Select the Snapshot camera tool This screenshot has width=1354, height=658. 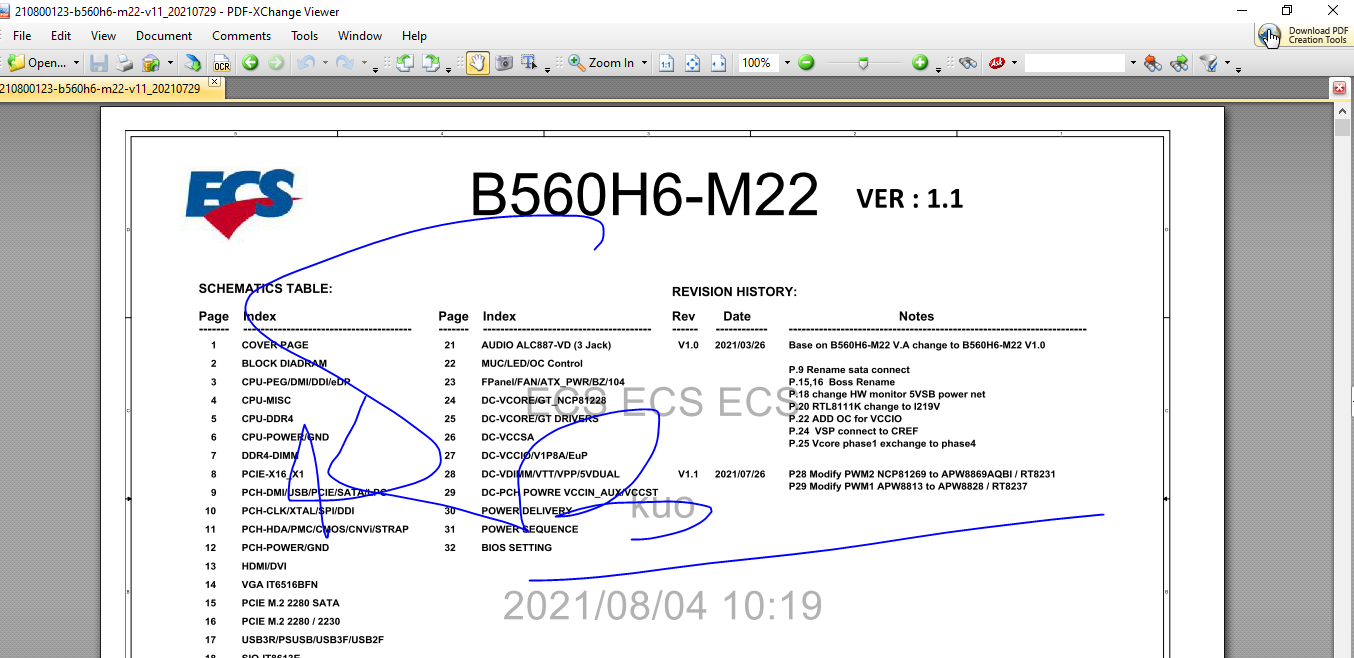[504, 62]
